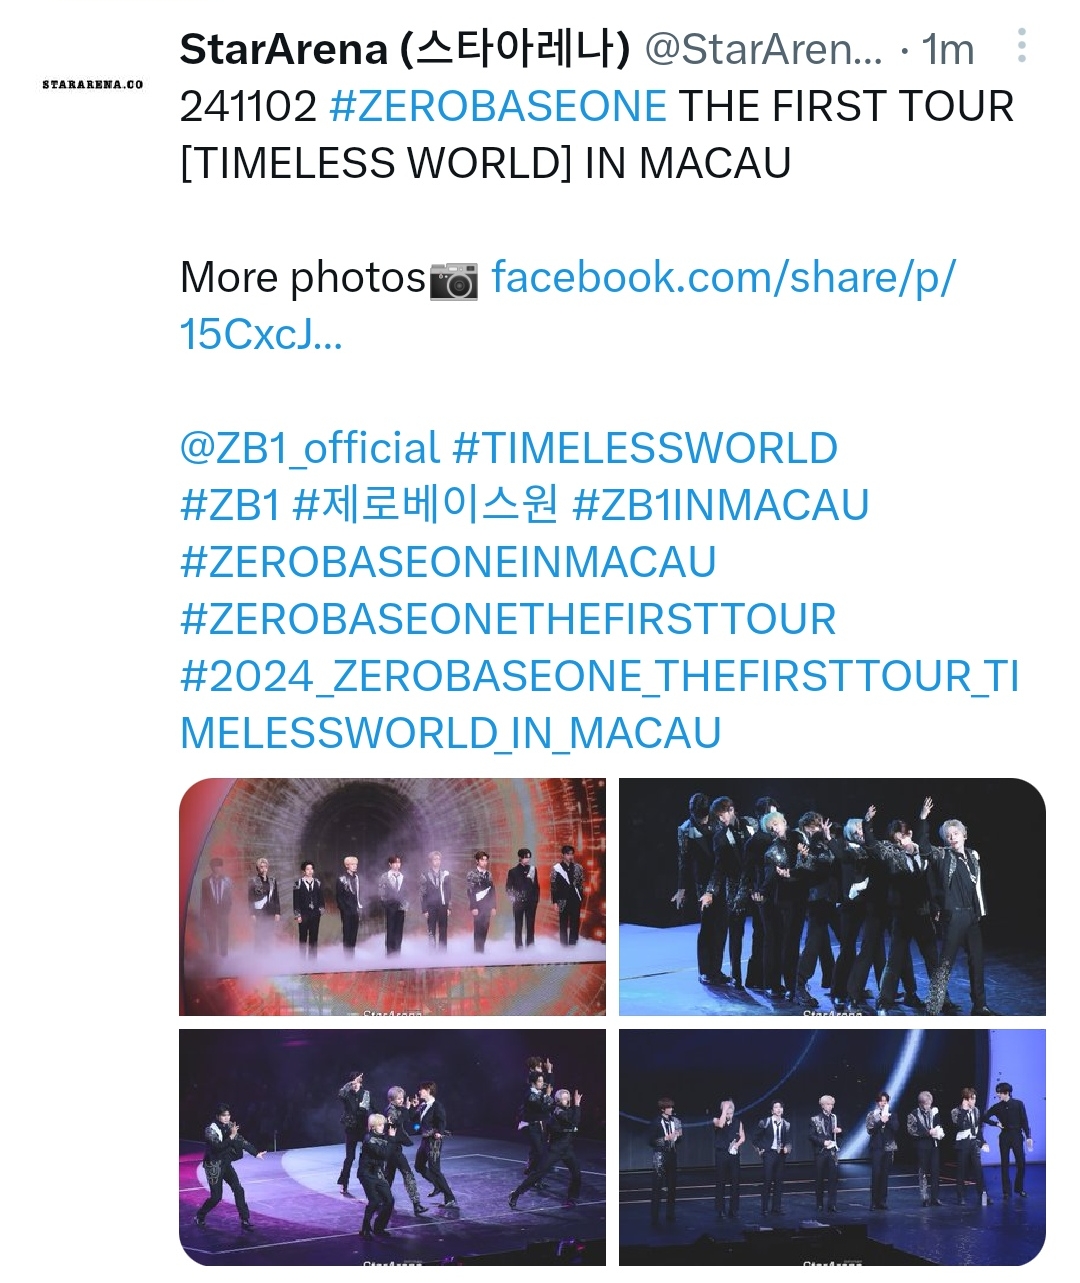This screenshot has height=1283, width=1080.
Task: Open the @StarAren... username handle
Action: pos(764,49)
